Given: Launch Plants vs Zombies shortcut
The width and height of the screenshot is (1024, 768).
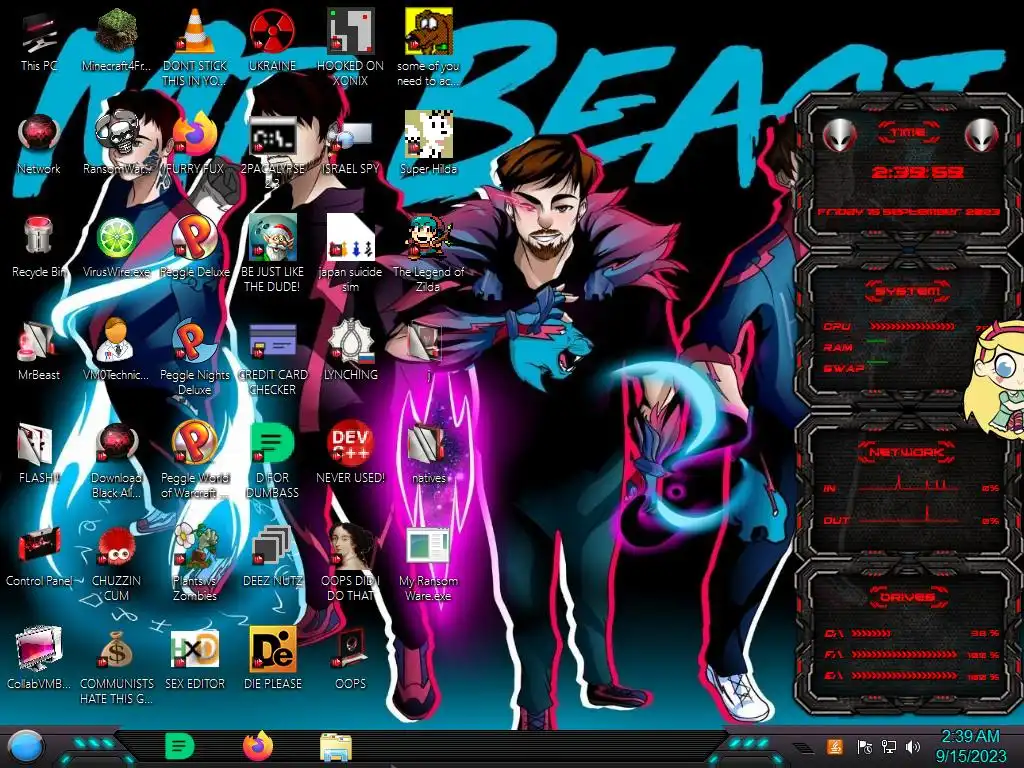Looking at the screenshot, I should [195, 546].
